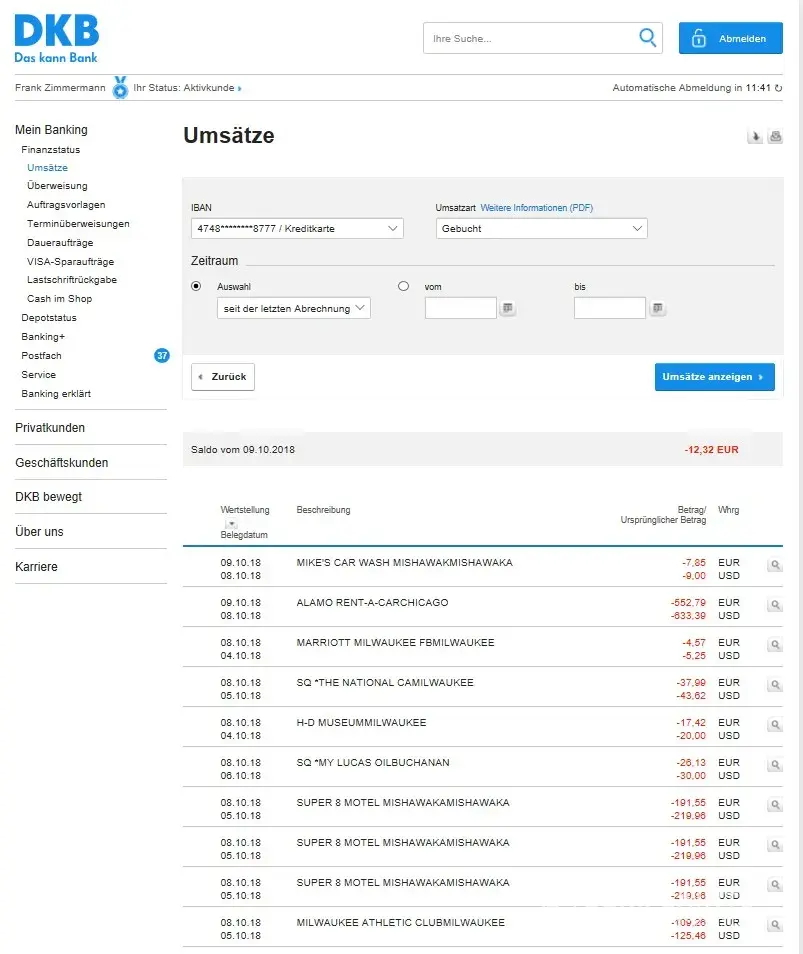Viewport: 803px width, 954px height.
Task: Show details of H-D MUSEUM transaction
Action: [774, 725]
